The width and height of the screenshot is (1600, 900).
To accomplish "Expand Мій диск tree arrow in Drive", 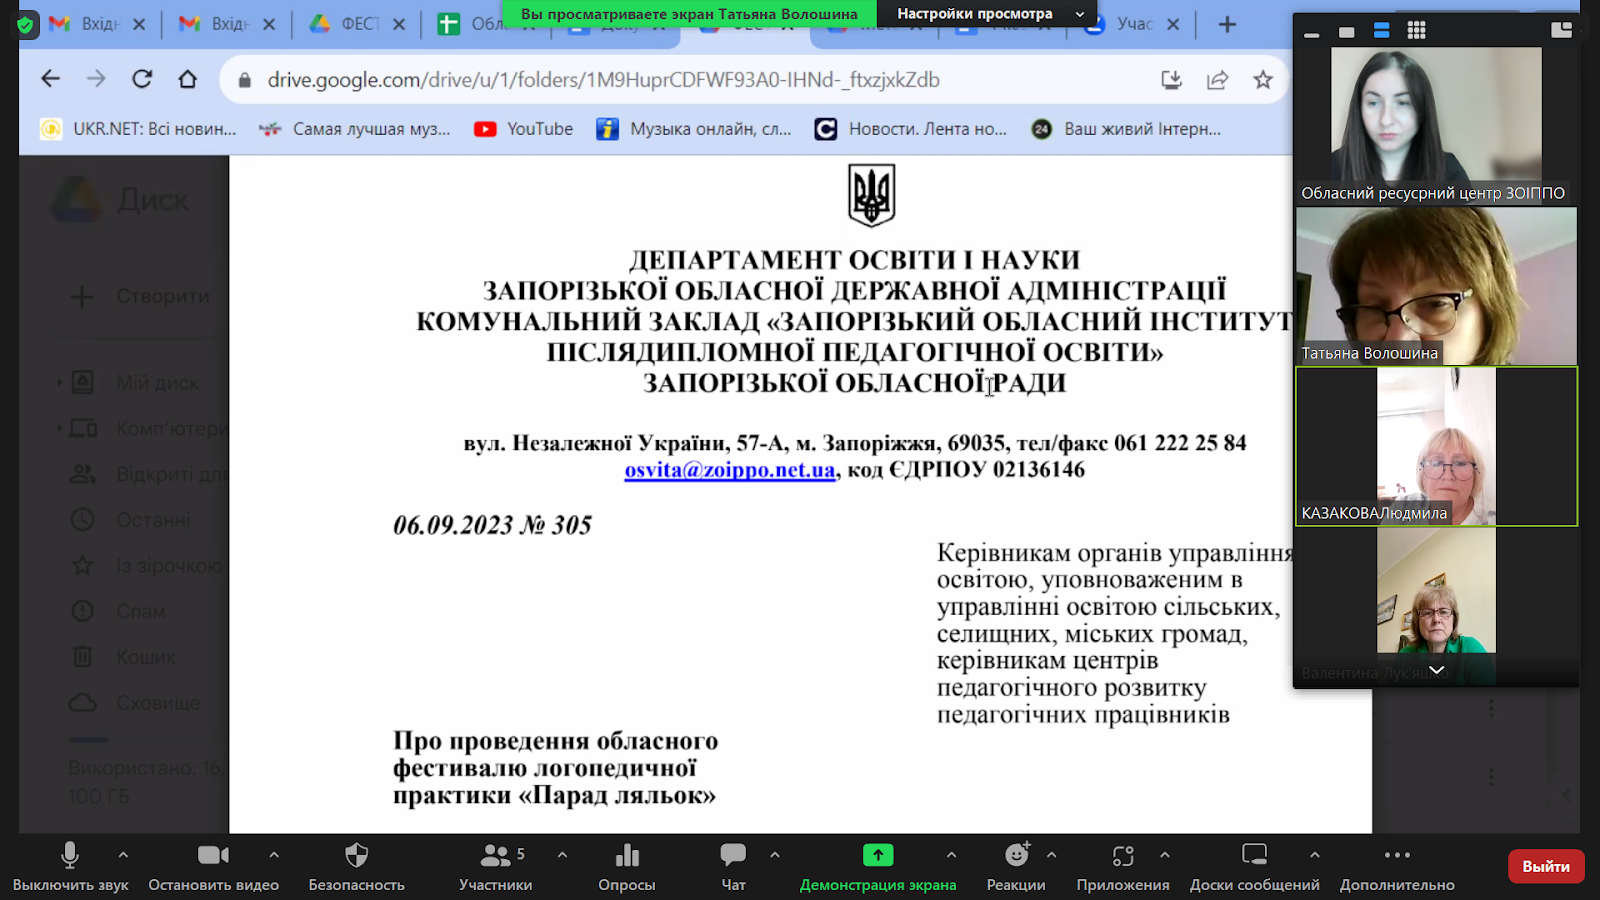I will click(59, 382).
